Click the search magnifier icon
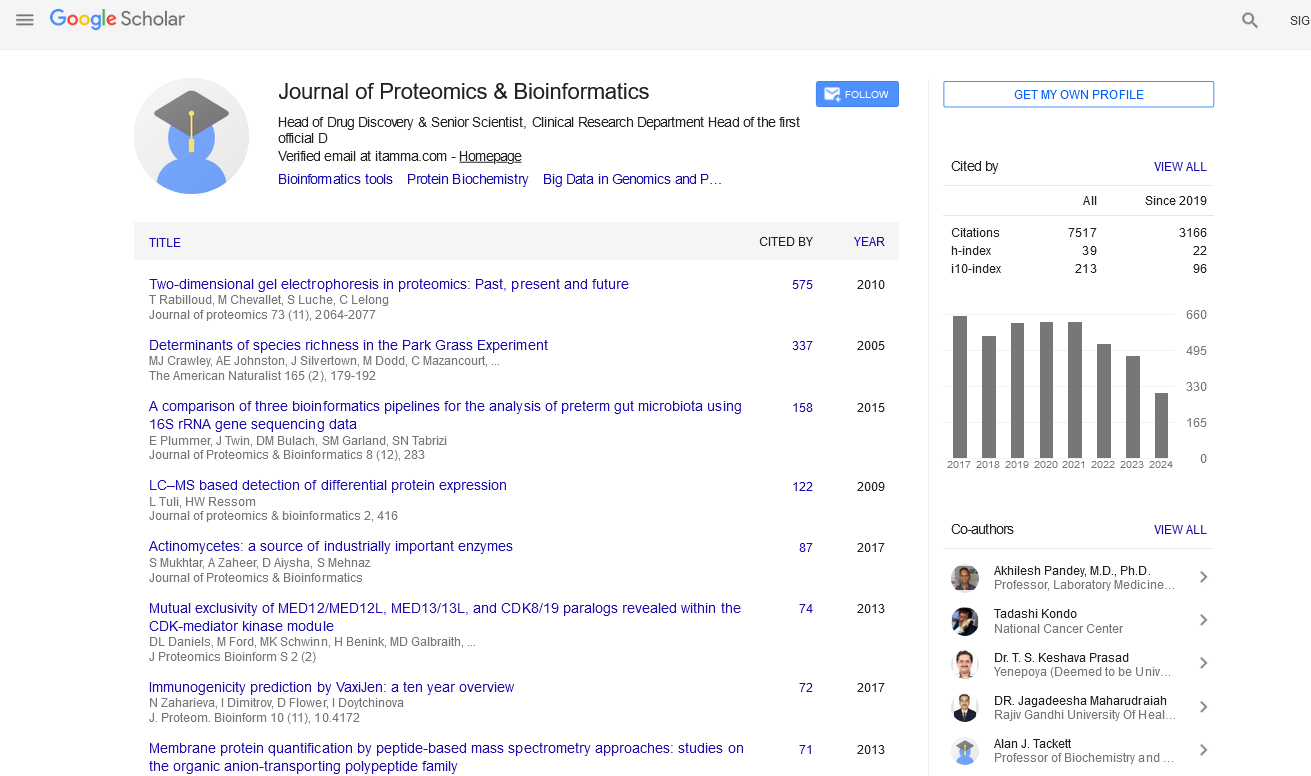This screenshot has width=1311, height=776. pyautogui.click(x=1249, y=20)
